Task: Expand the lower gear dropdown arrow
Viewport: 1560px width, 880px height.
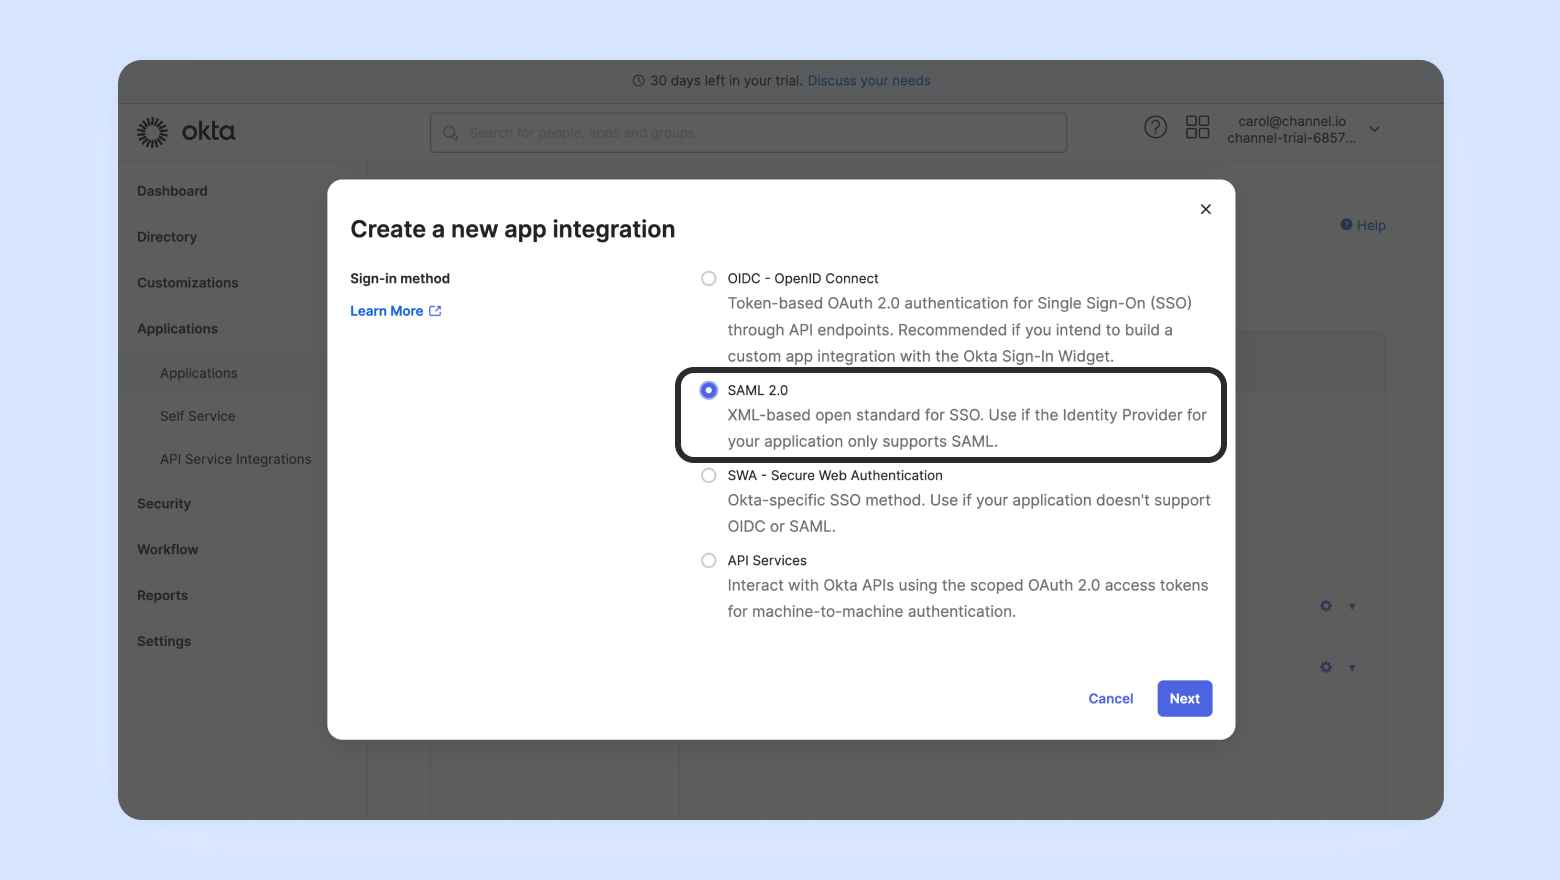Action: 1352,668
